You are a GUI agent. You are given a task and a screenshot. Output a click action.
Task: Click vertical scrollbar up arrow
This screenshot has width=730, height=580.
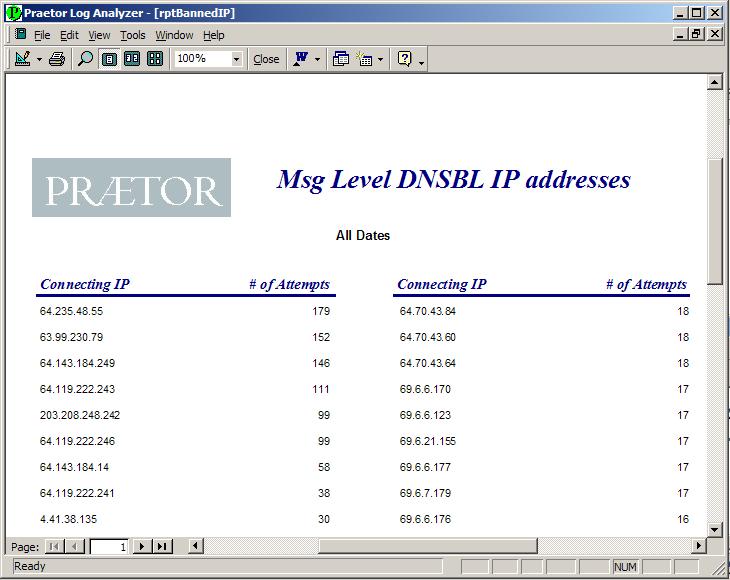point(714,82)
